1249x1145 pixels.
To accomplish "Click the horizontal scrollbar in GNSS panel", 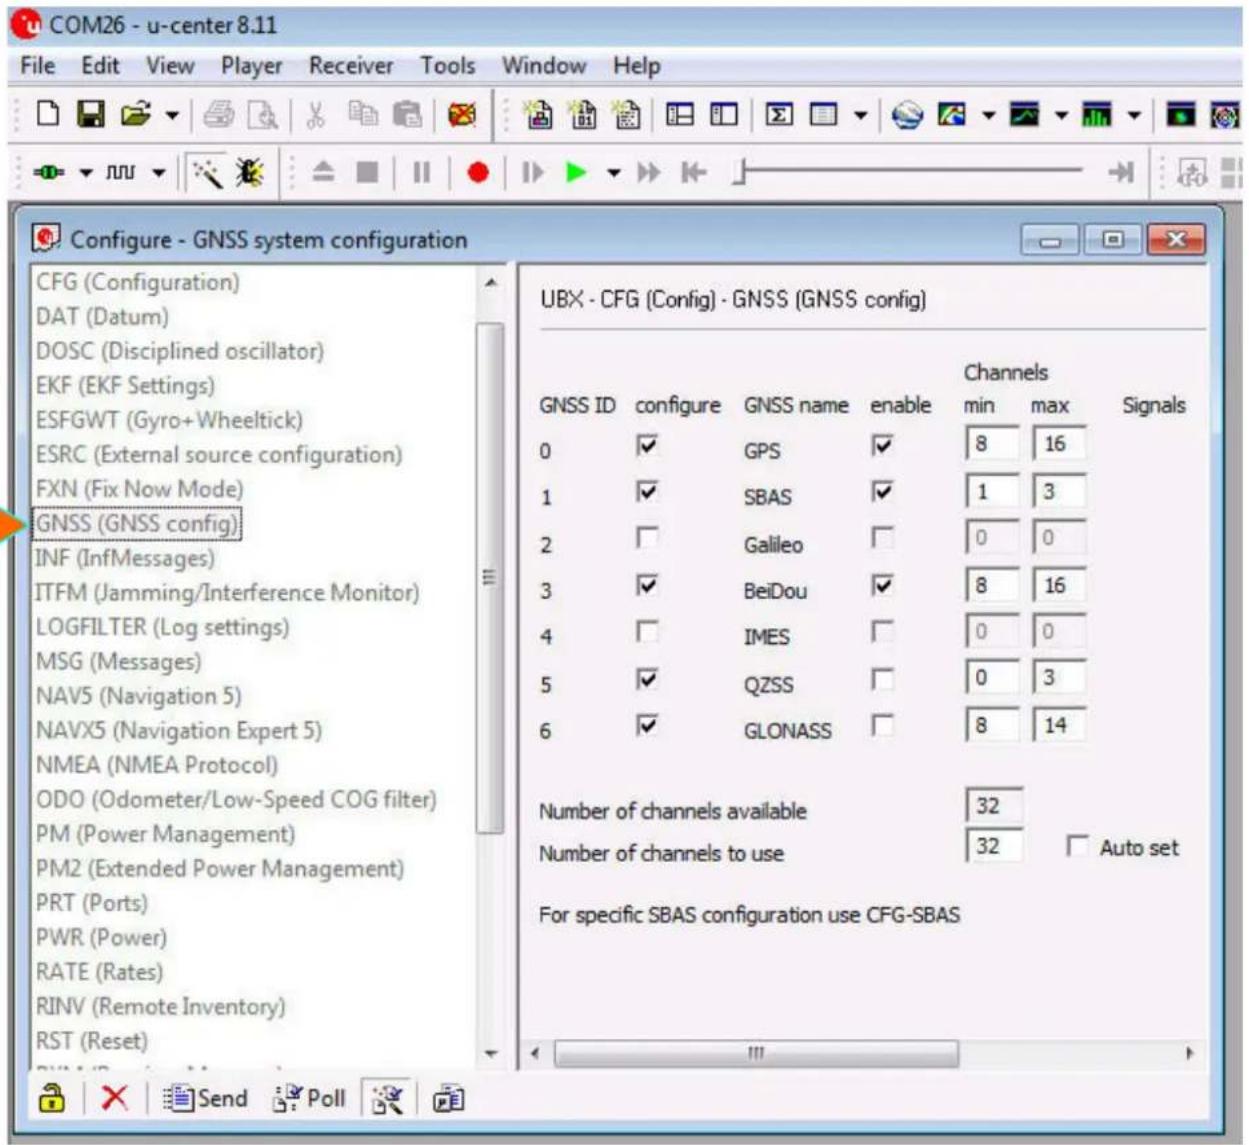I will (x=756, y=1053).
